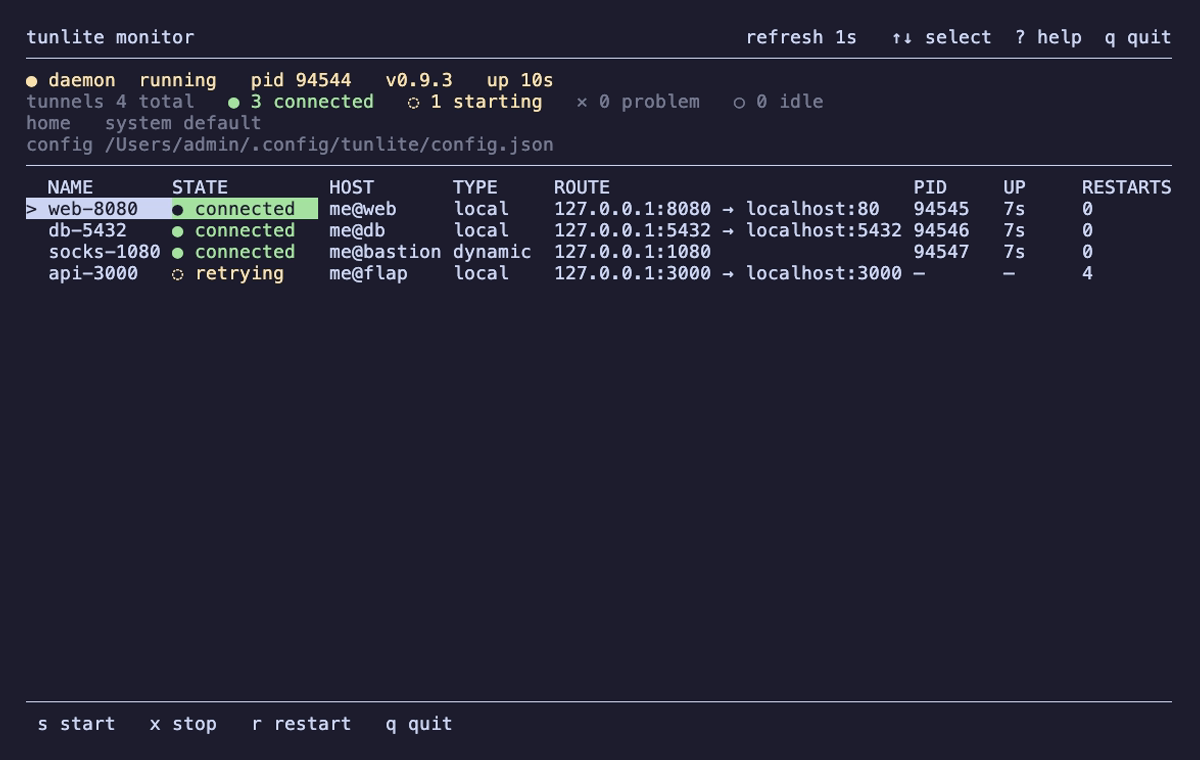Click "home system default" line
Screen dimensions: 1200x760
pos(143,124)
